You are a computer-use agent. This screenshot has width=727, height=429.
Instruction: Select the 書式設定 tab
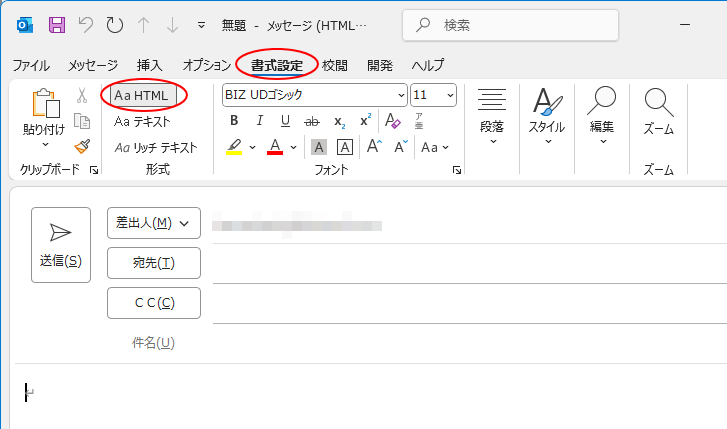(x=277, y=65)
